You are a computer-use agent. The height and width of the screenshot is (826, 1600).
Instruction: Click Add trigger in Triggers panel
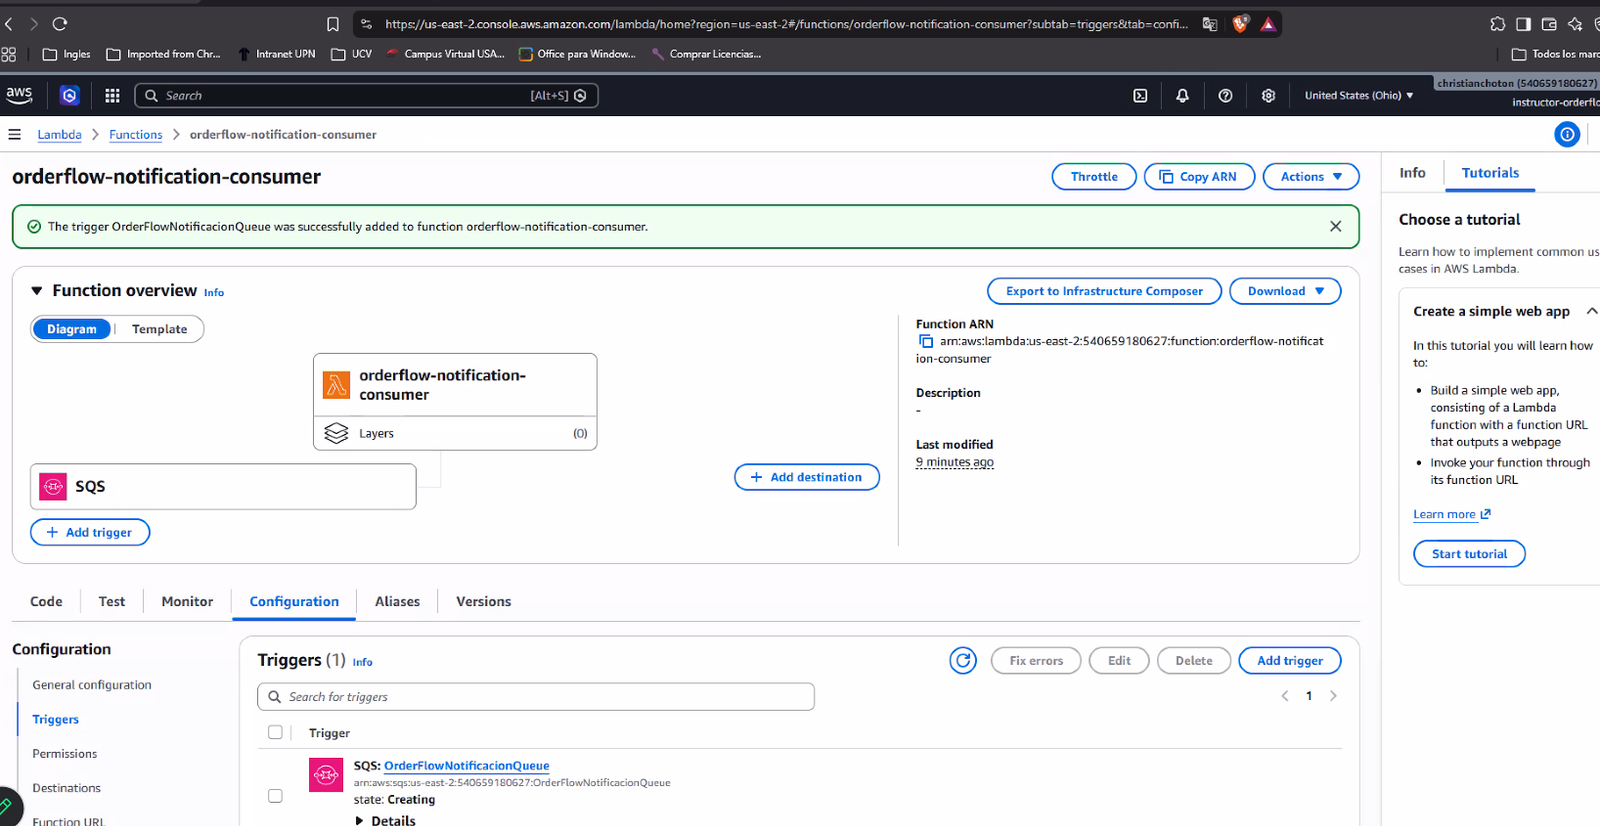(1290, 660)
